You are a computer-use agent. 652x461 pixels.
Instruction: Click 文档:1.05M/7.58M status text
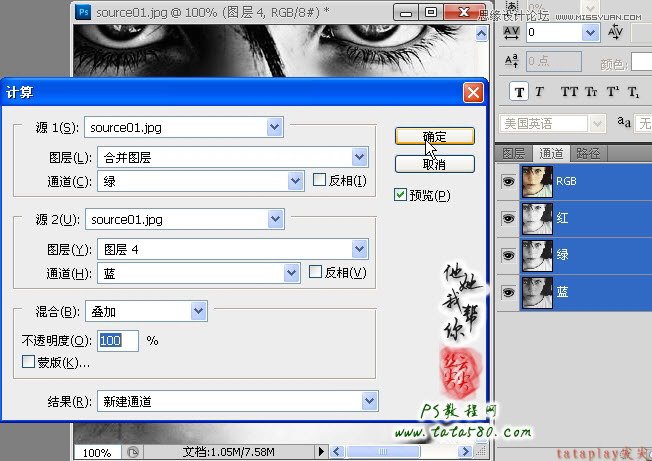[x=229, y=451]
